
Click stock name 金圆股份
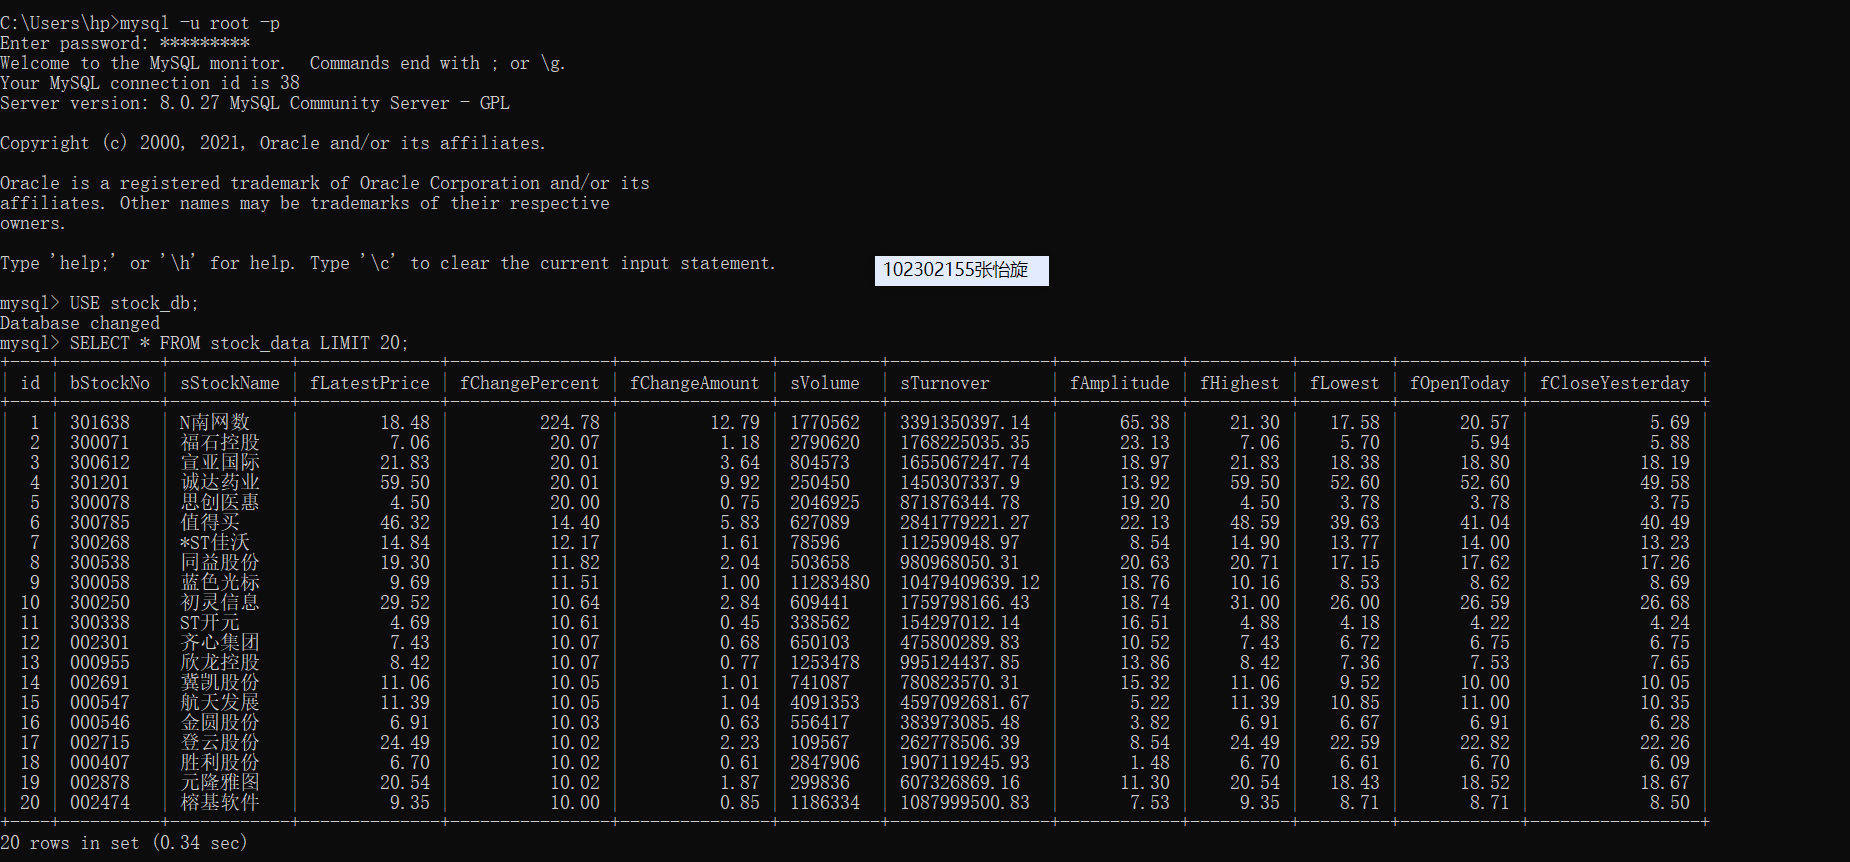(220, 723)
